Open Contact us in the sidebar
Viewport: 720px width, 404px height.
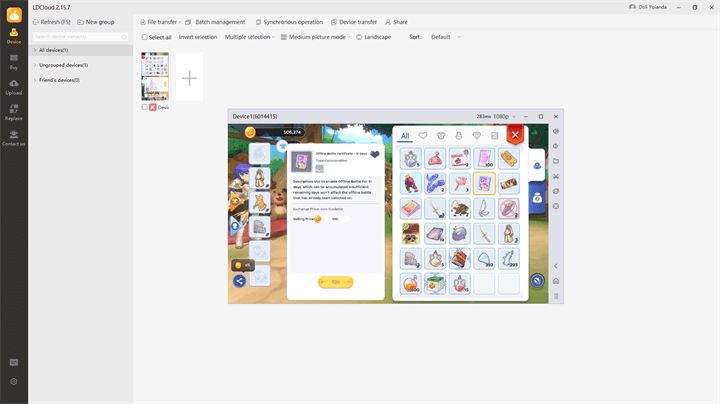point(14,138)
